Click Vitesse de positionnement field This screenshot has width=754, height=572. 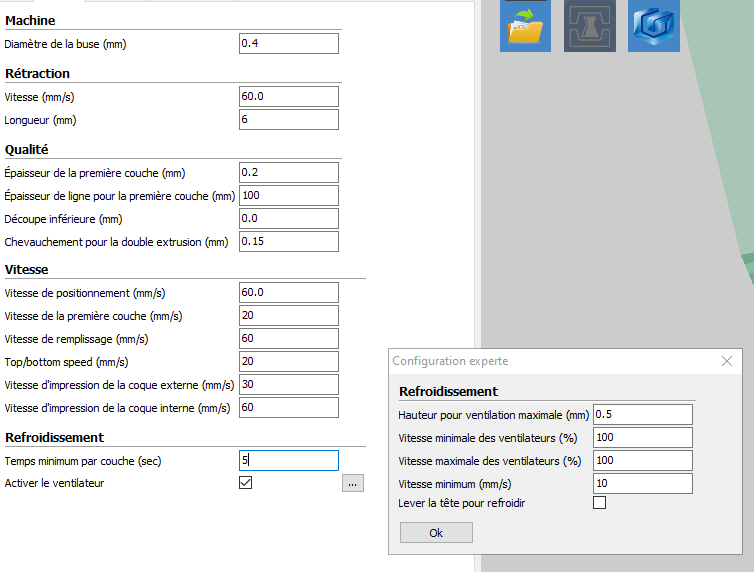[289, 292]
